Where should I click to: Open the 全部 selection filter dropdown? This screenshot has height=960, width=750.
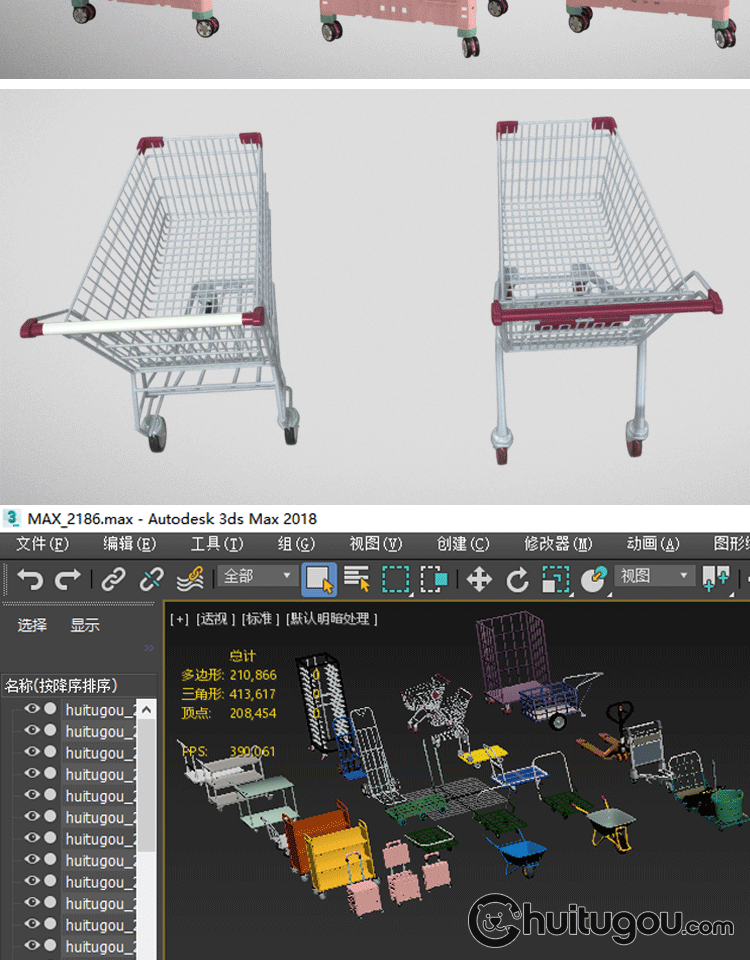click(x=258, y=577)
